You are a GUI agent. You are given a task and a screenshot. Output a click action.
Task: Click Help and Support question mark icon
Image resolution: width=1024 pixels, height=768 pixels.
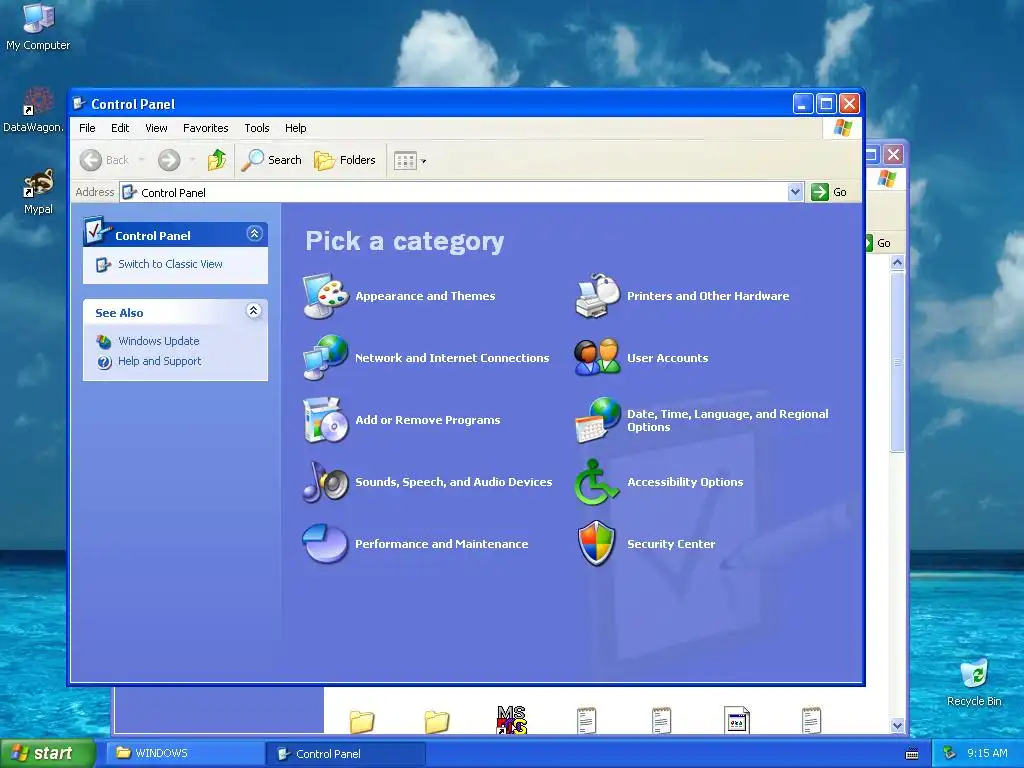click(x=104, y=362)
